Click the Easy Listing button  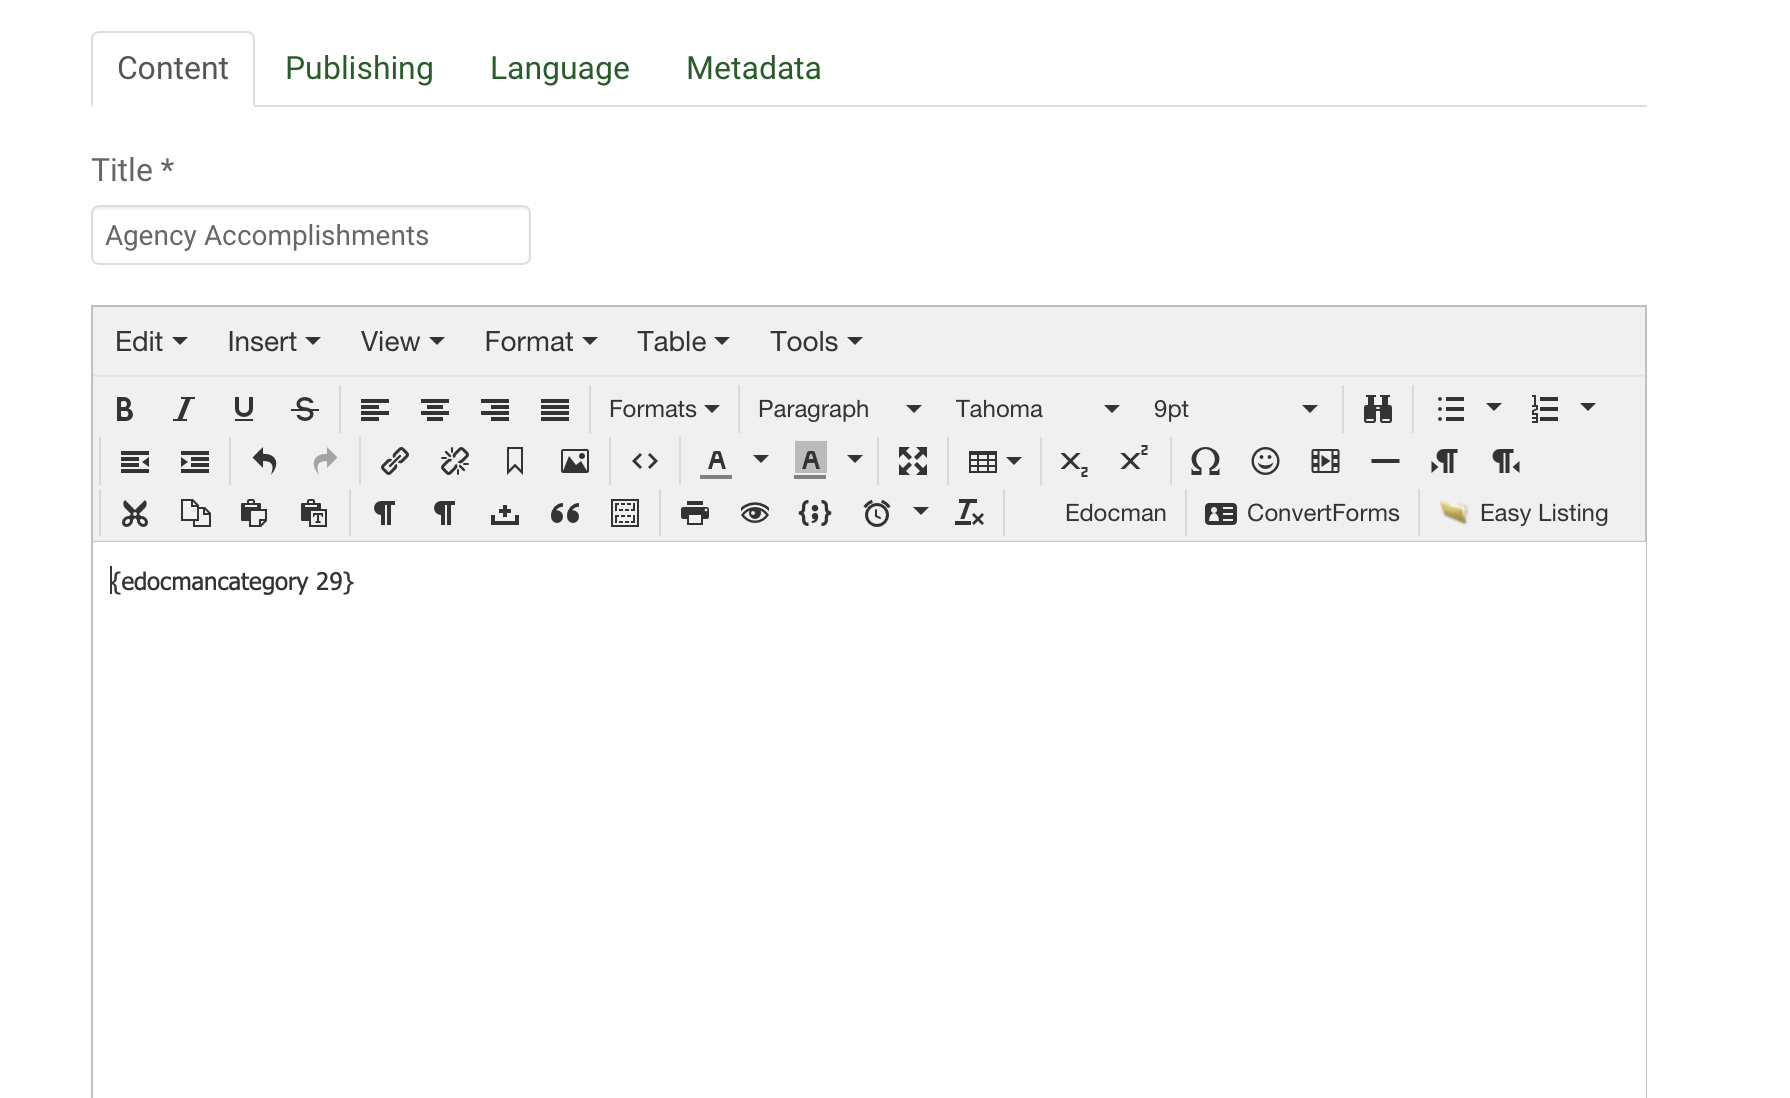(1523, 513)
